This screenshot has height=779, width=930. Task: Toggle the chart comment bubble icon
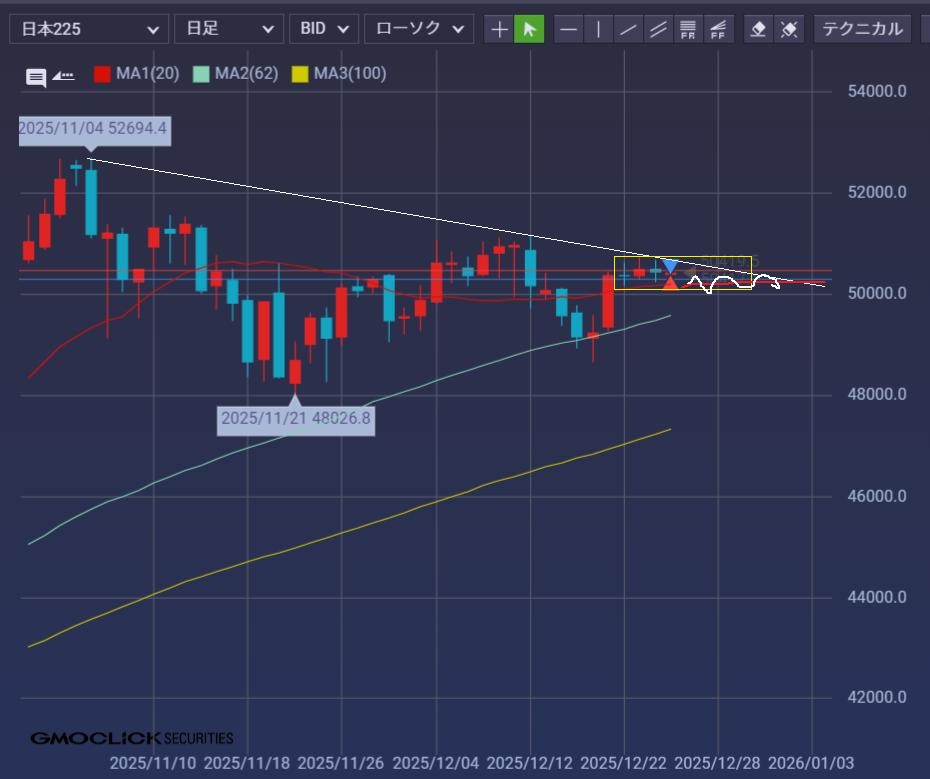[36, 77]
